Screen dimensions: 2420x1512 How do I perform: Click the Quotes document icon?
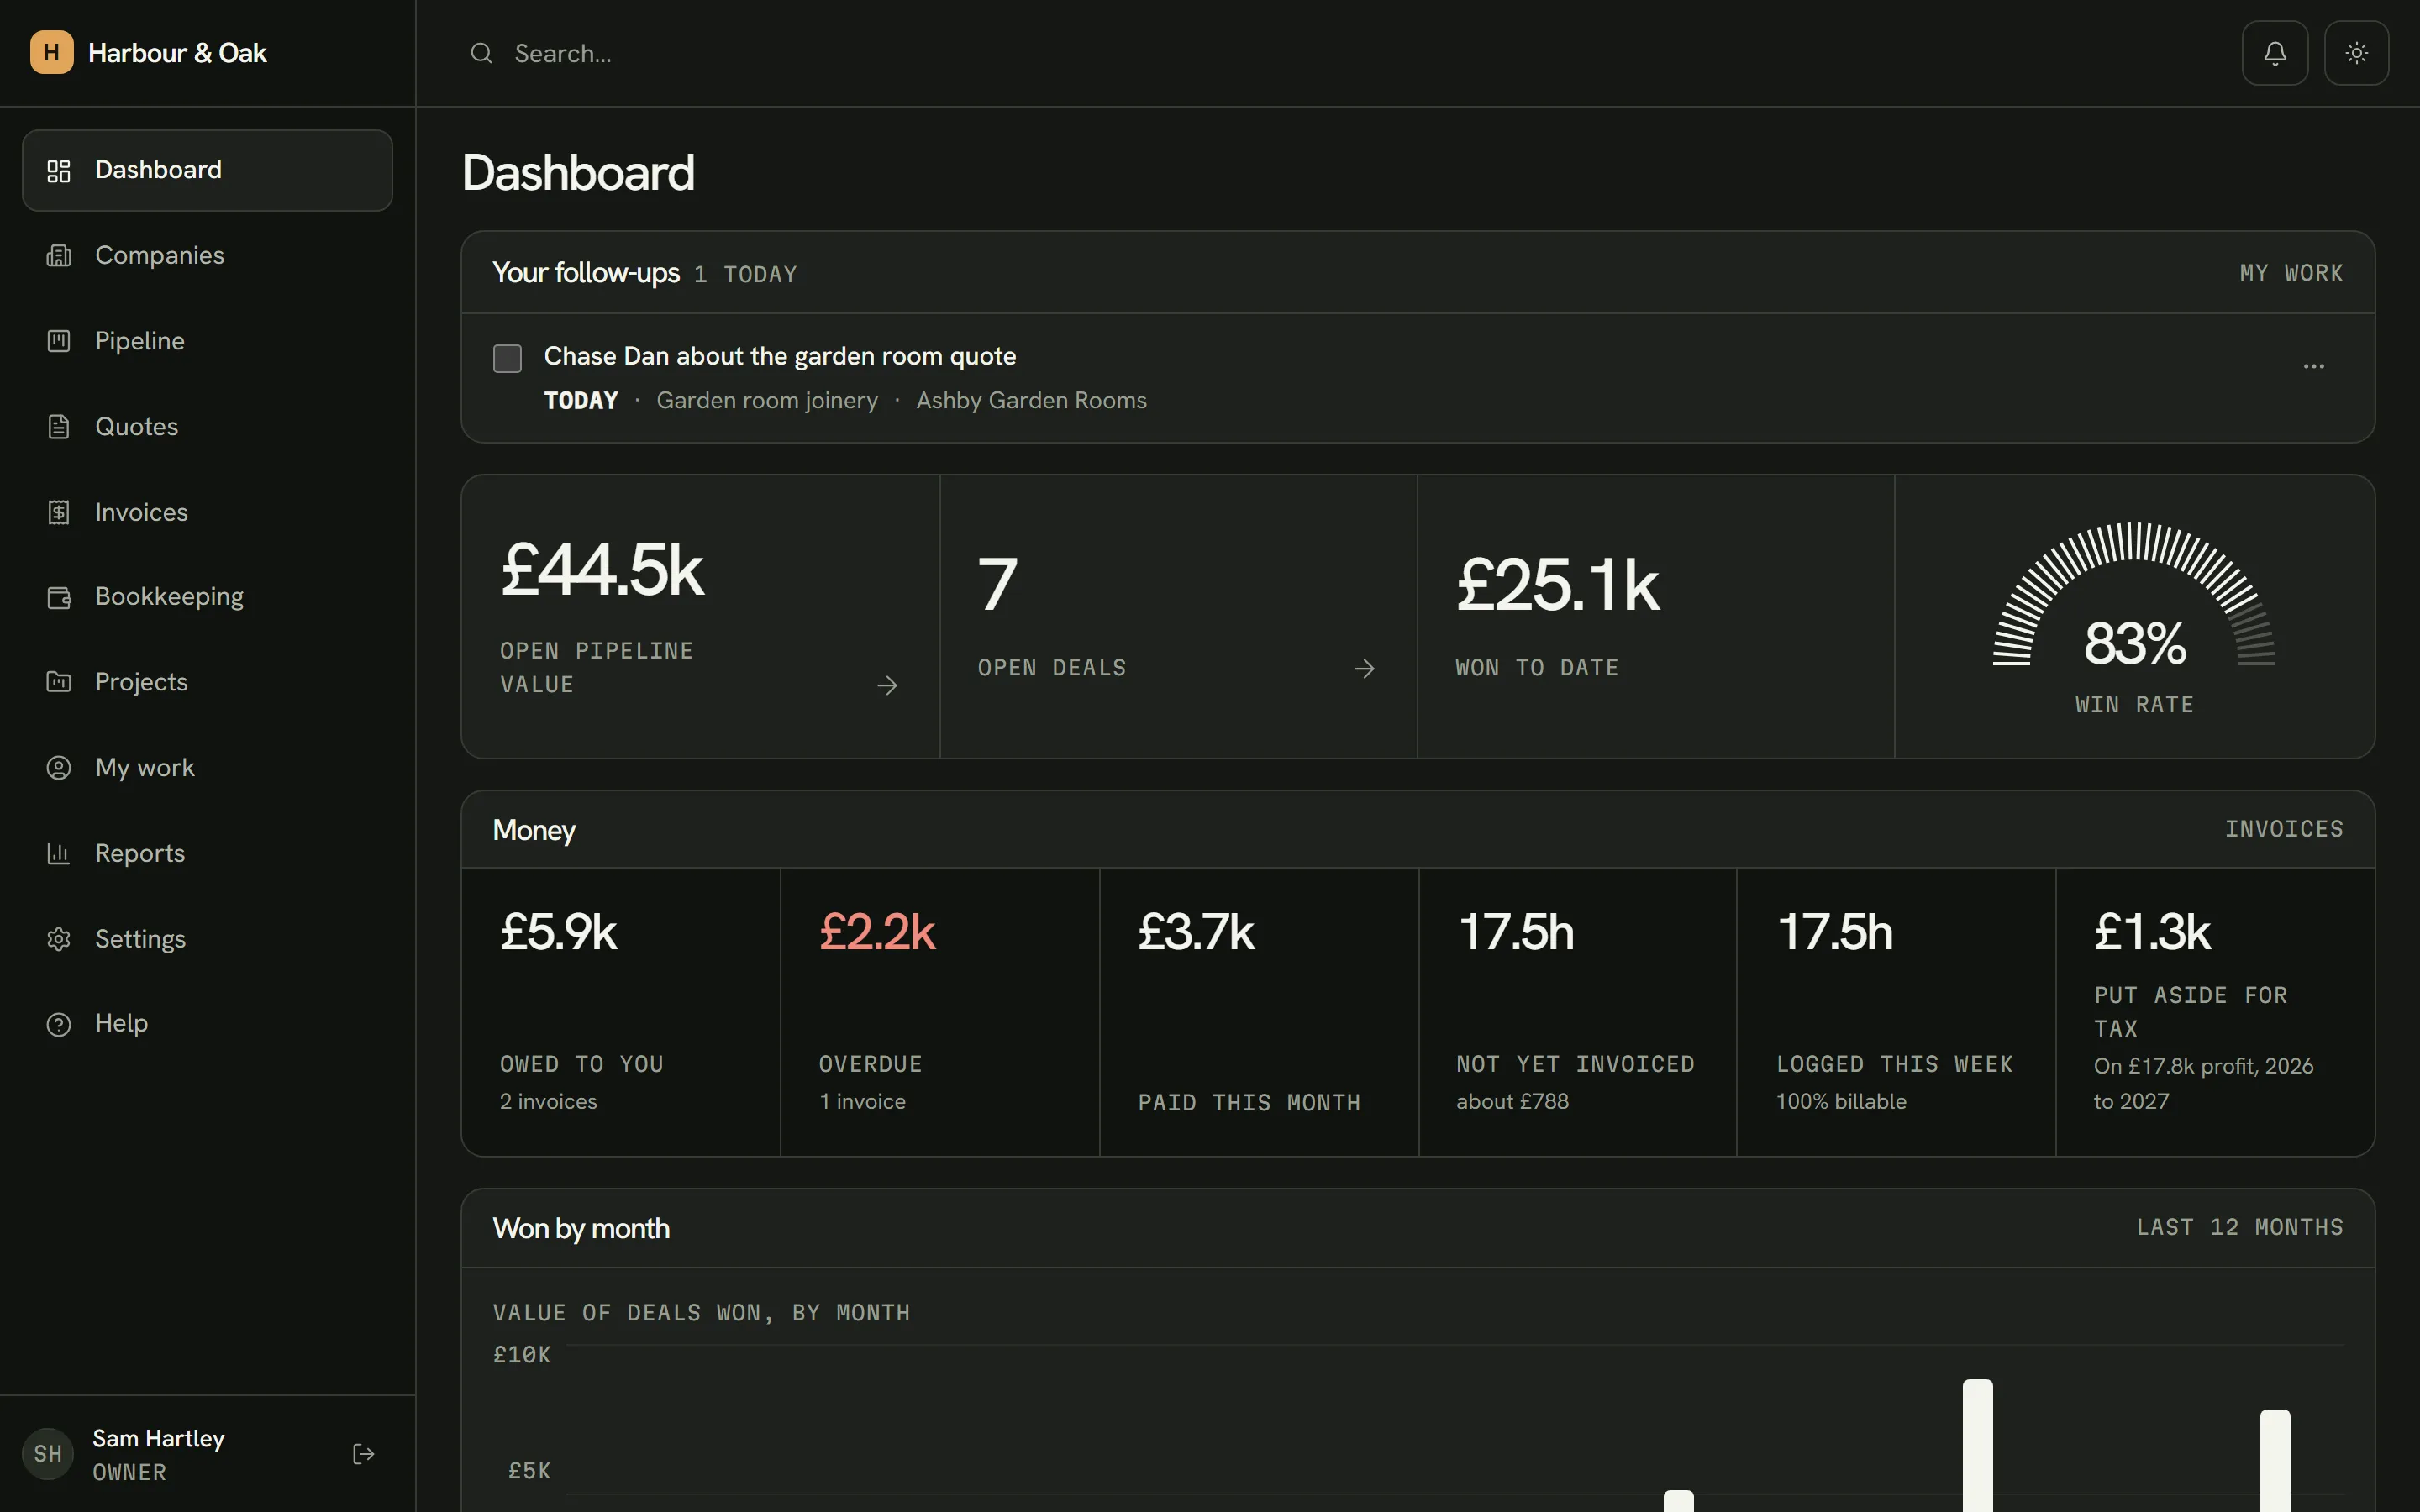(59, 427)
